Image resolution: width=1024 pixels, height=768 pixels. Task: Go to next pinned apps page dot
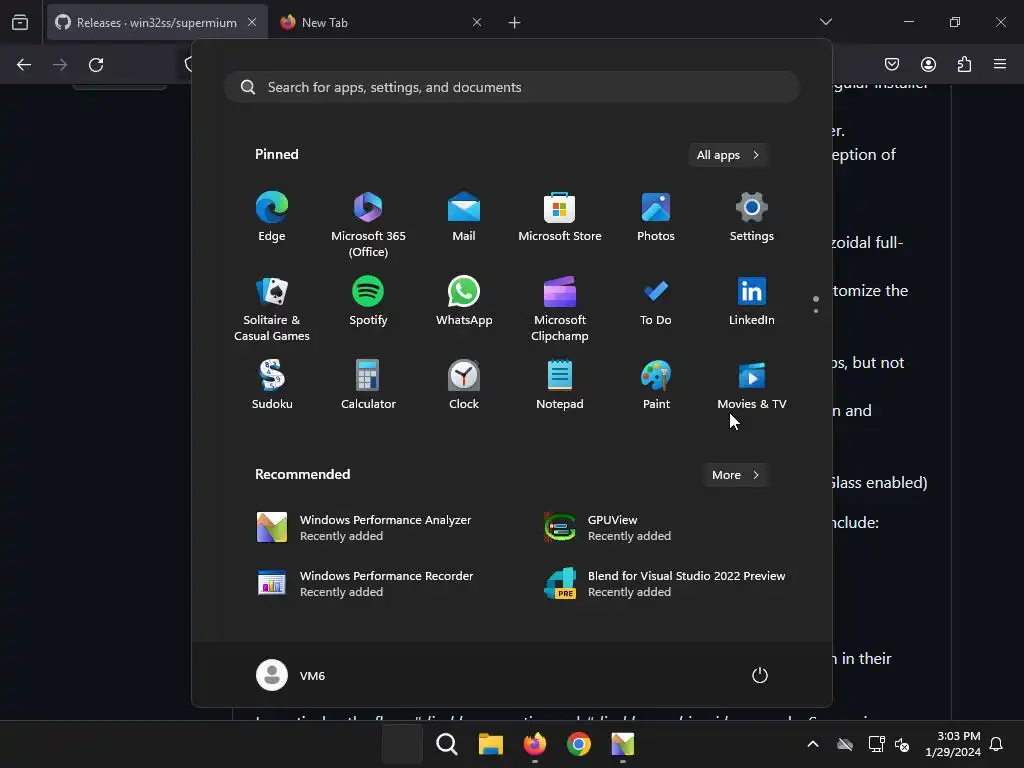(816, 311)
